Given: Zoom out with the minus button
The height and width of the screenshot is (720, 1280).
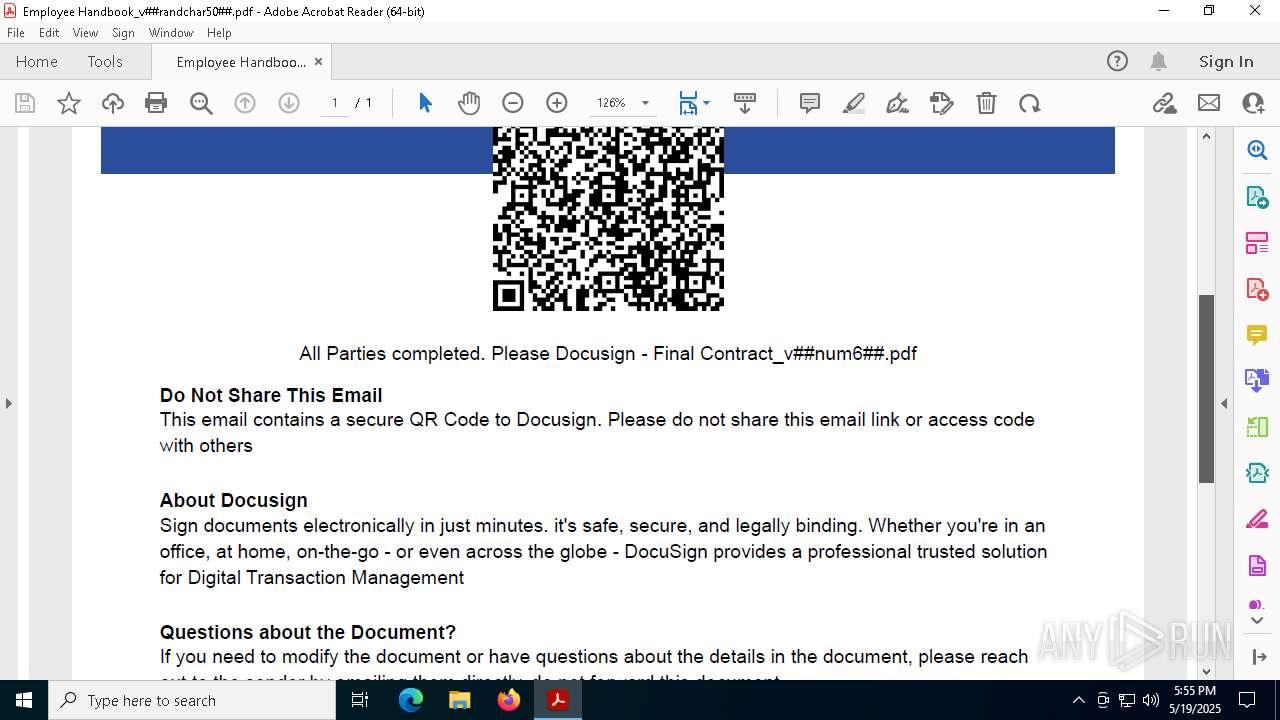Looking at the screenshot, I should [513, 103].
